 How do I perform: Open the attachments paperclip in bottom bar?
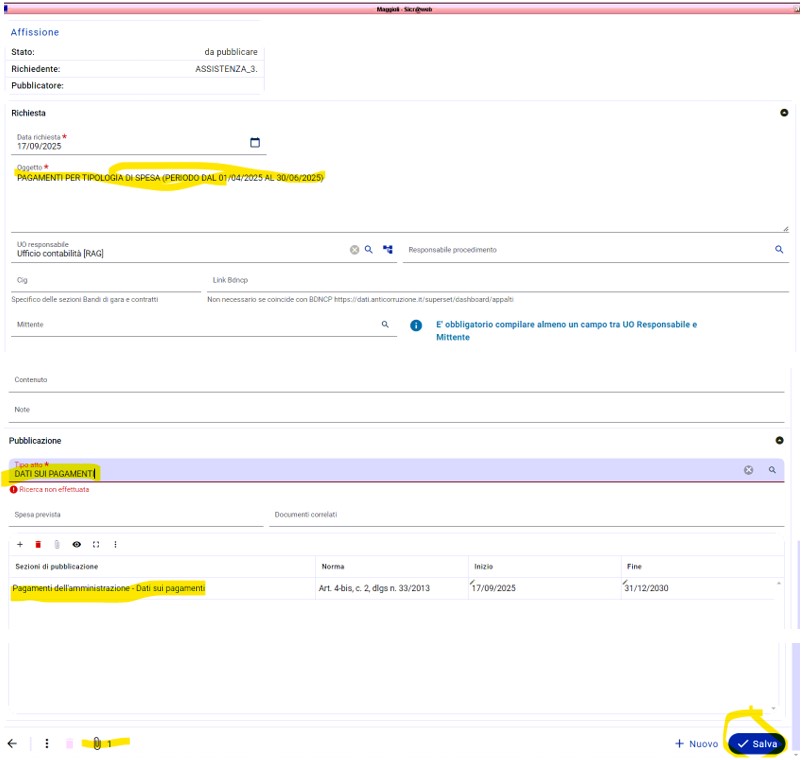pyautogui.click(x=98, y=744)
